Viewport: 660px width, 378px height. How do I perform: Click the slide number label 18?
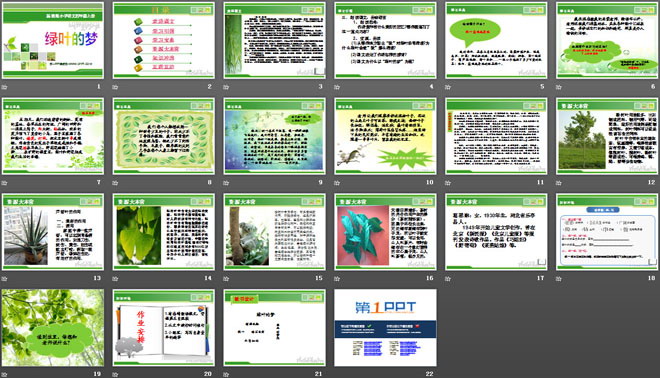pyautogui.click(x=651, y=278)
